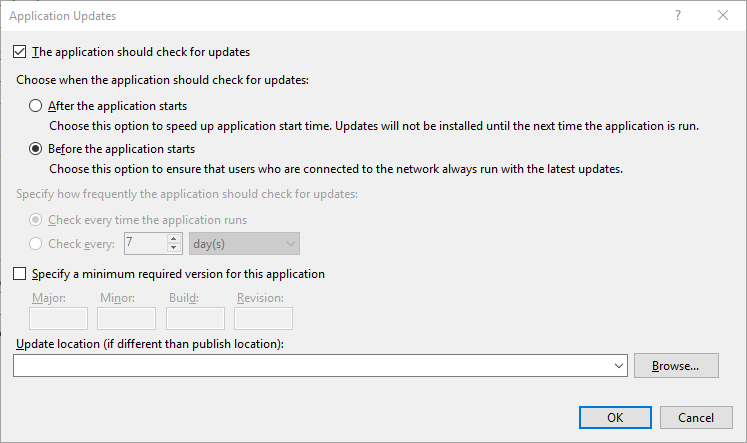This screenshot has height=443, width=747.
Task: Confirm settings with the OK button
Action: [615, 417]
